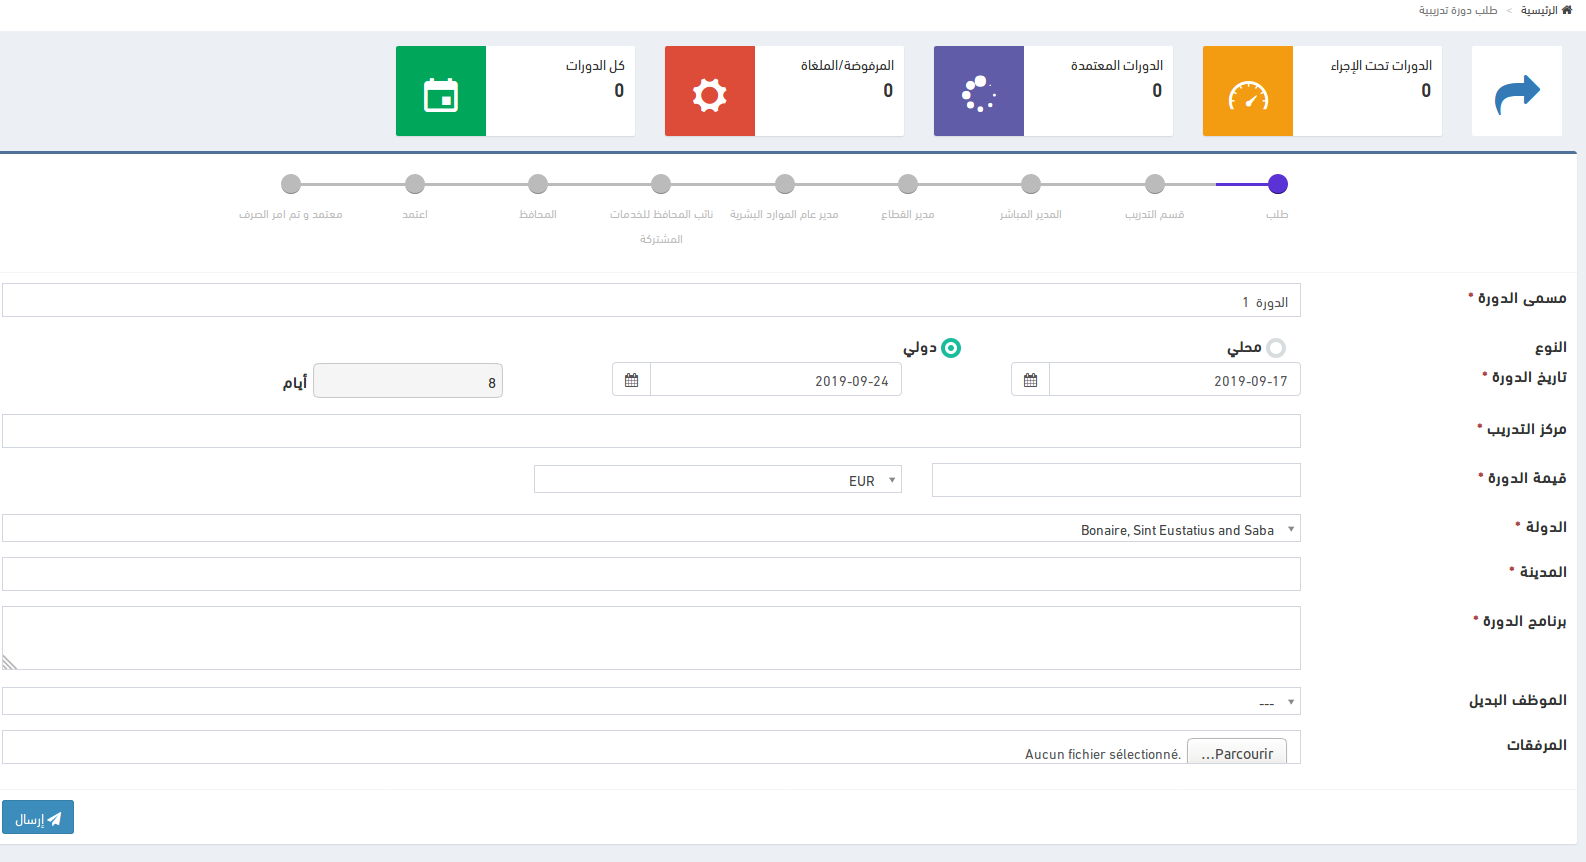Screen dimensions: 1586x862
Task: Open the EUR currency dropdown
Action: point(718,480)
